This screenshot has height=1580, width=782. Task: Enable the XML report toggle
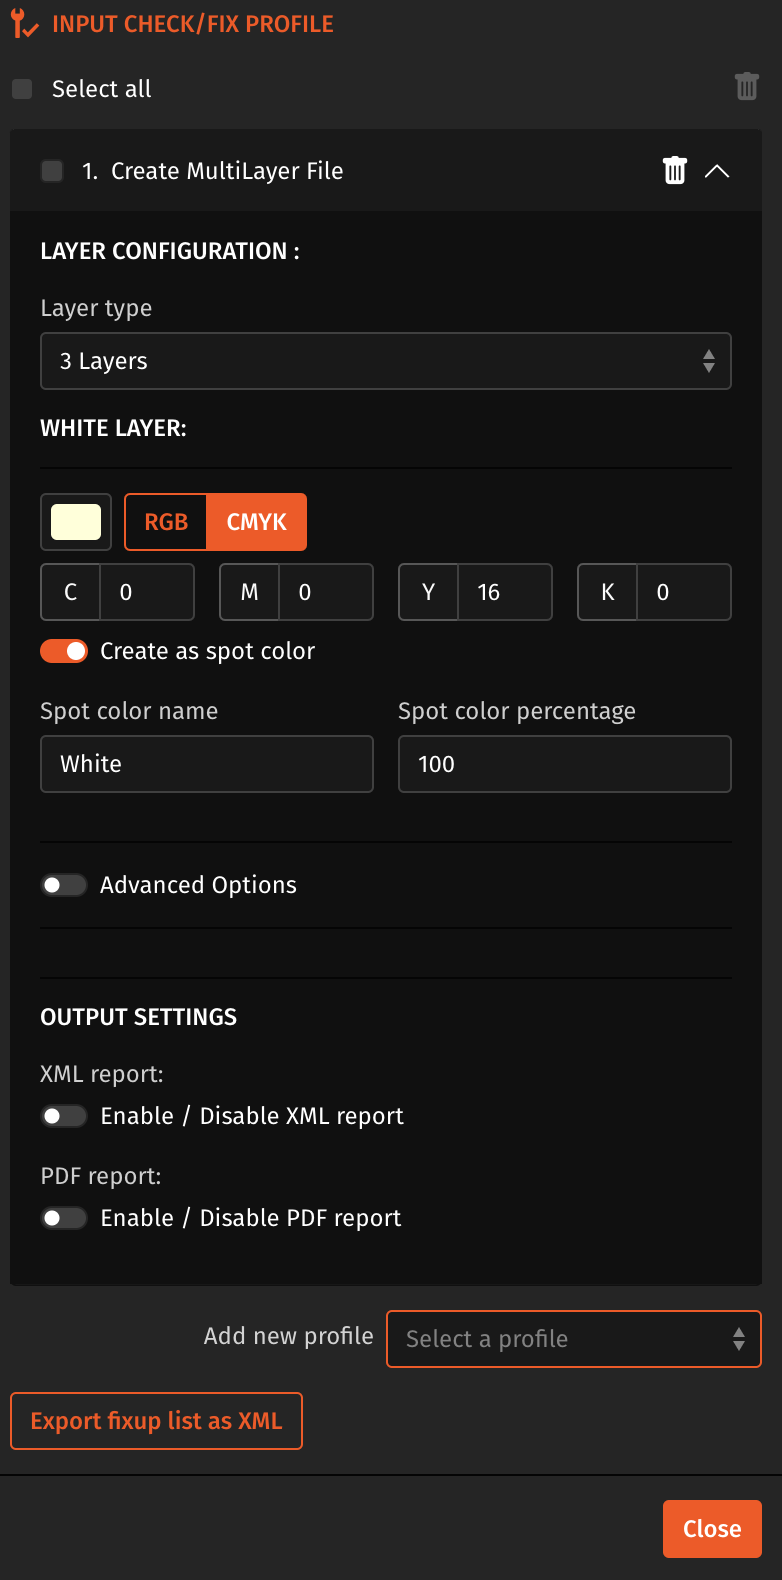point(64,1116)
